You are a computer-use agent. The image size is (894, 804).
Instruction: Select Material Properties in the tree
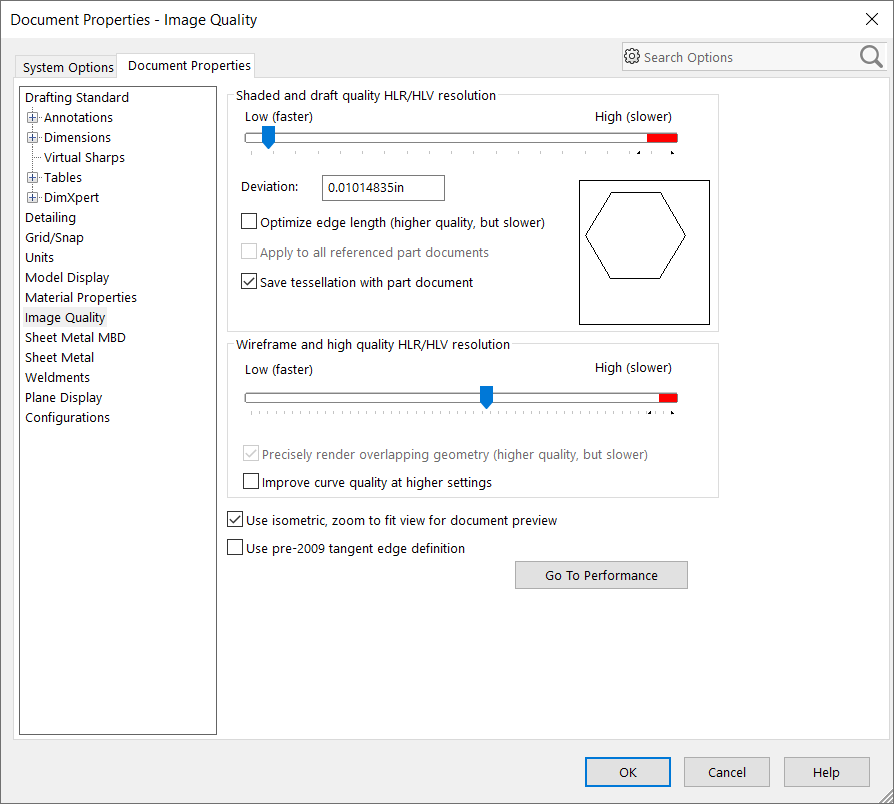click(x=81, y=297)
